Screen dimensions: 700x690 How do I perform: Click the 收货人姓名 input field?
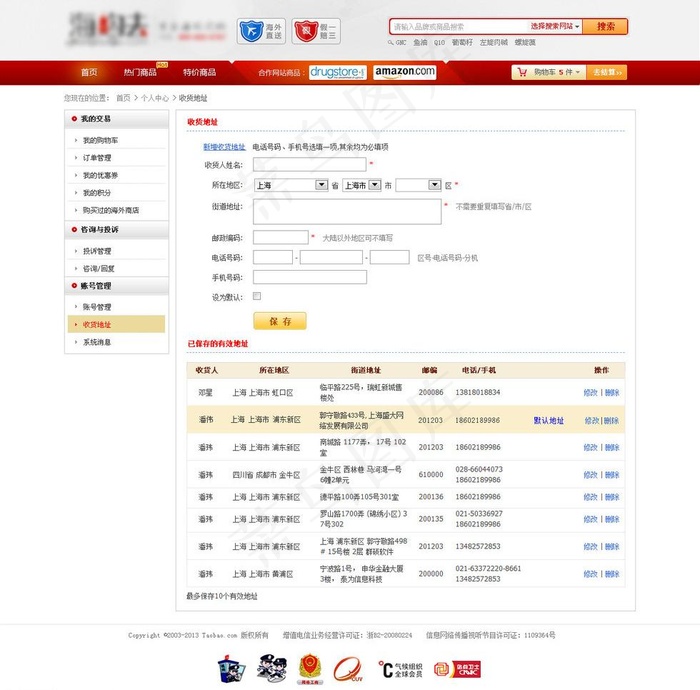(x=309, y=164)
